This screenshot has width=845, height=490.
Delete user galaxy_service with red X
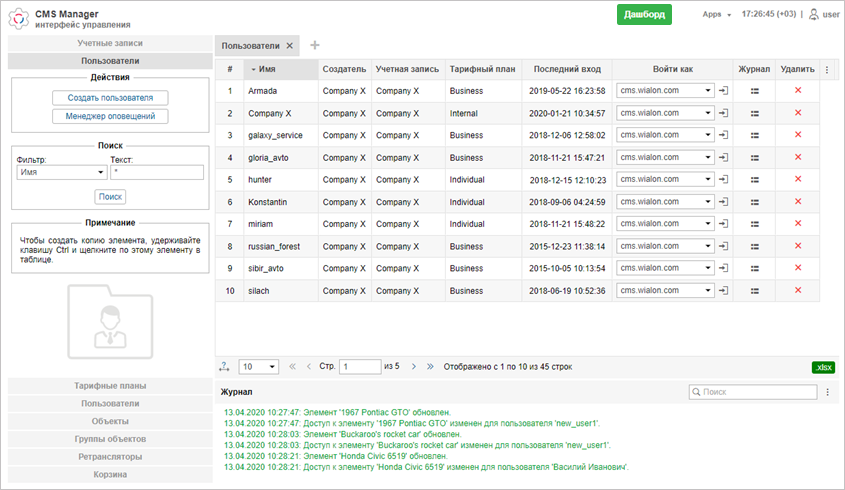[797, 135]
